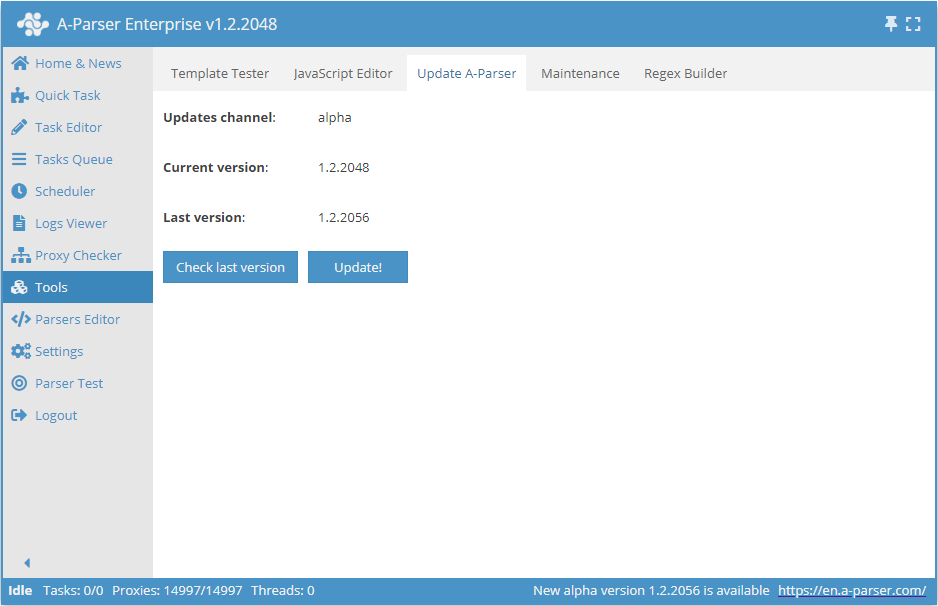Image resolution: width=938 pixels, height=606 pixels.
Task: Select the Quick Task icon
Action: coord(68,95)
